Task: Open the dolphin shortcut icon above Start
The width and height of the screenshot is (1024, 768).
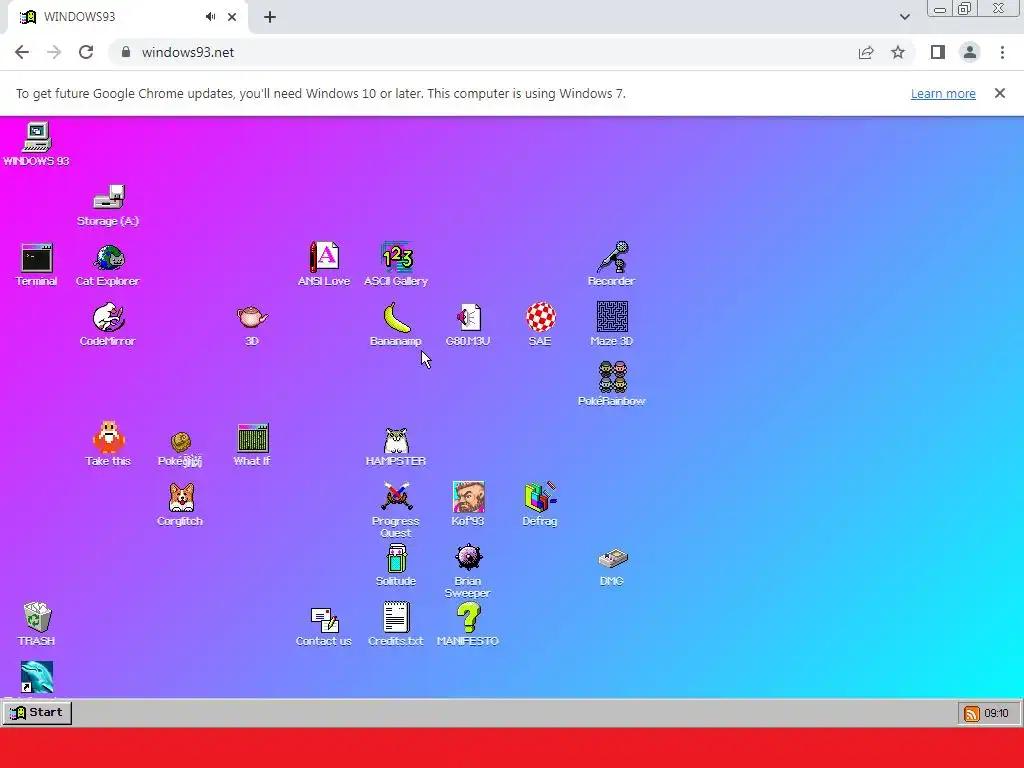Action: [37, 678]
